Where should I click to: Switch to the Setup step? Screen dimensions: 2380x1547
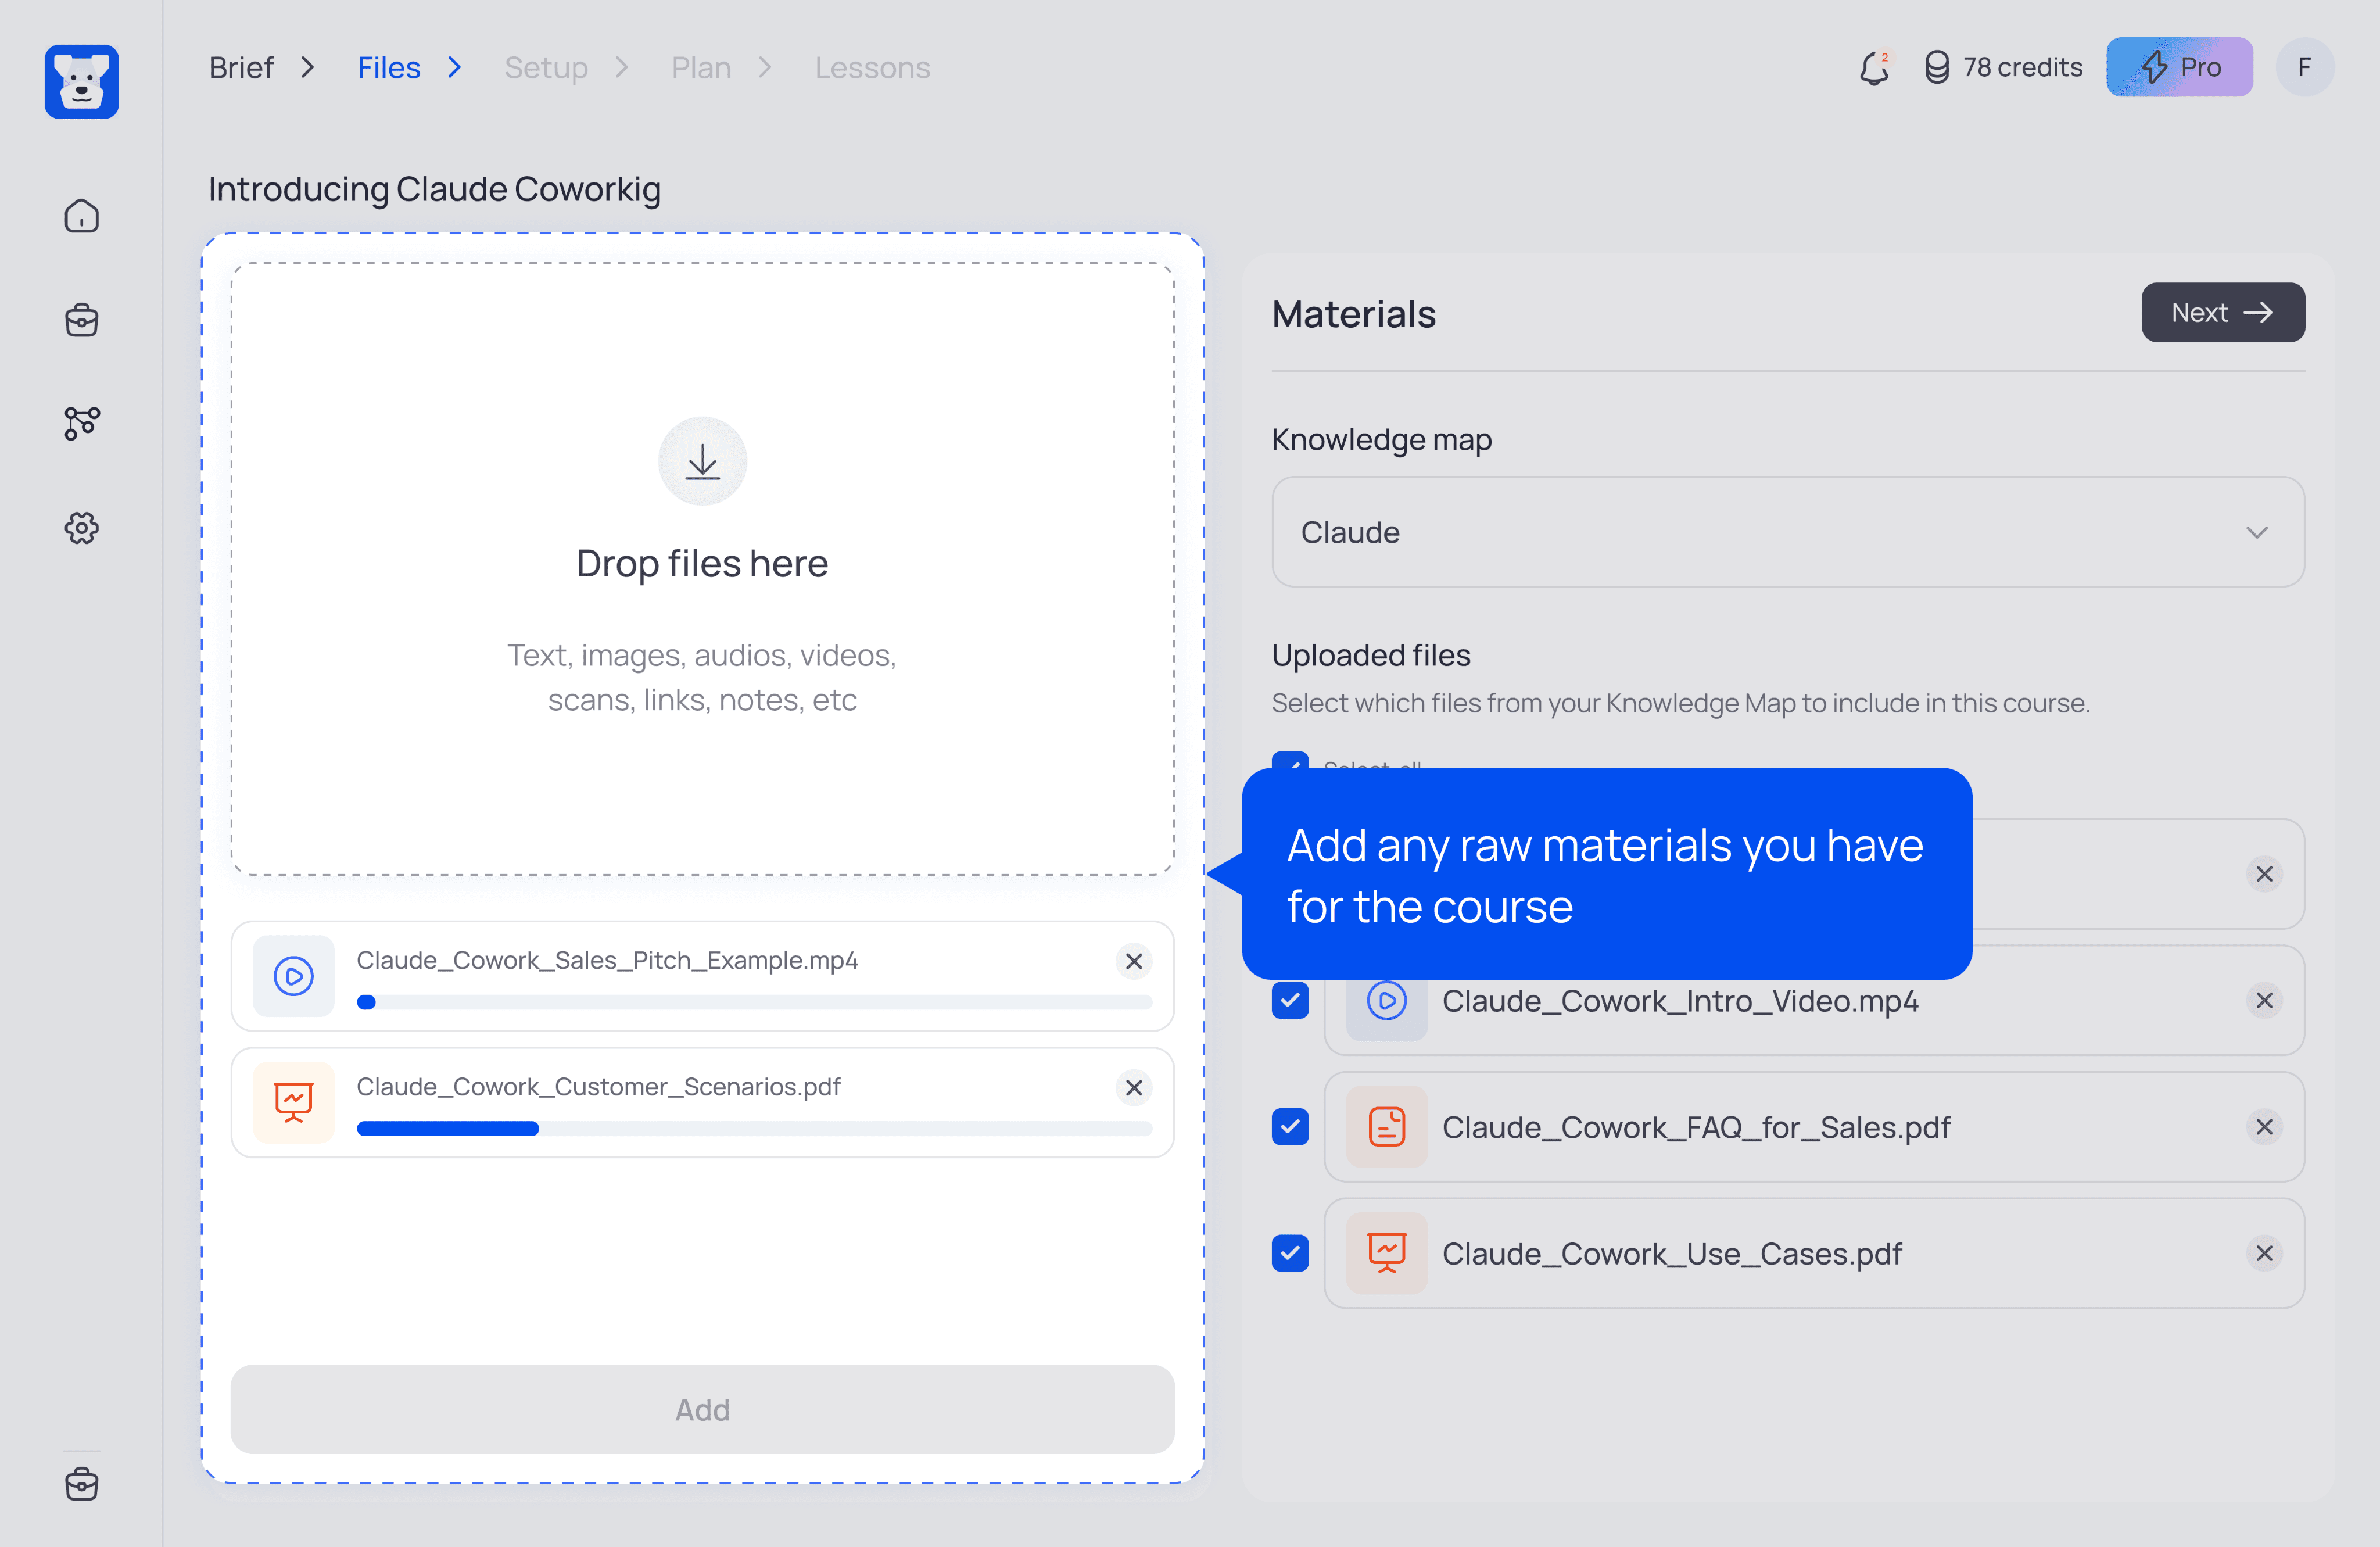tap(546, 68)
